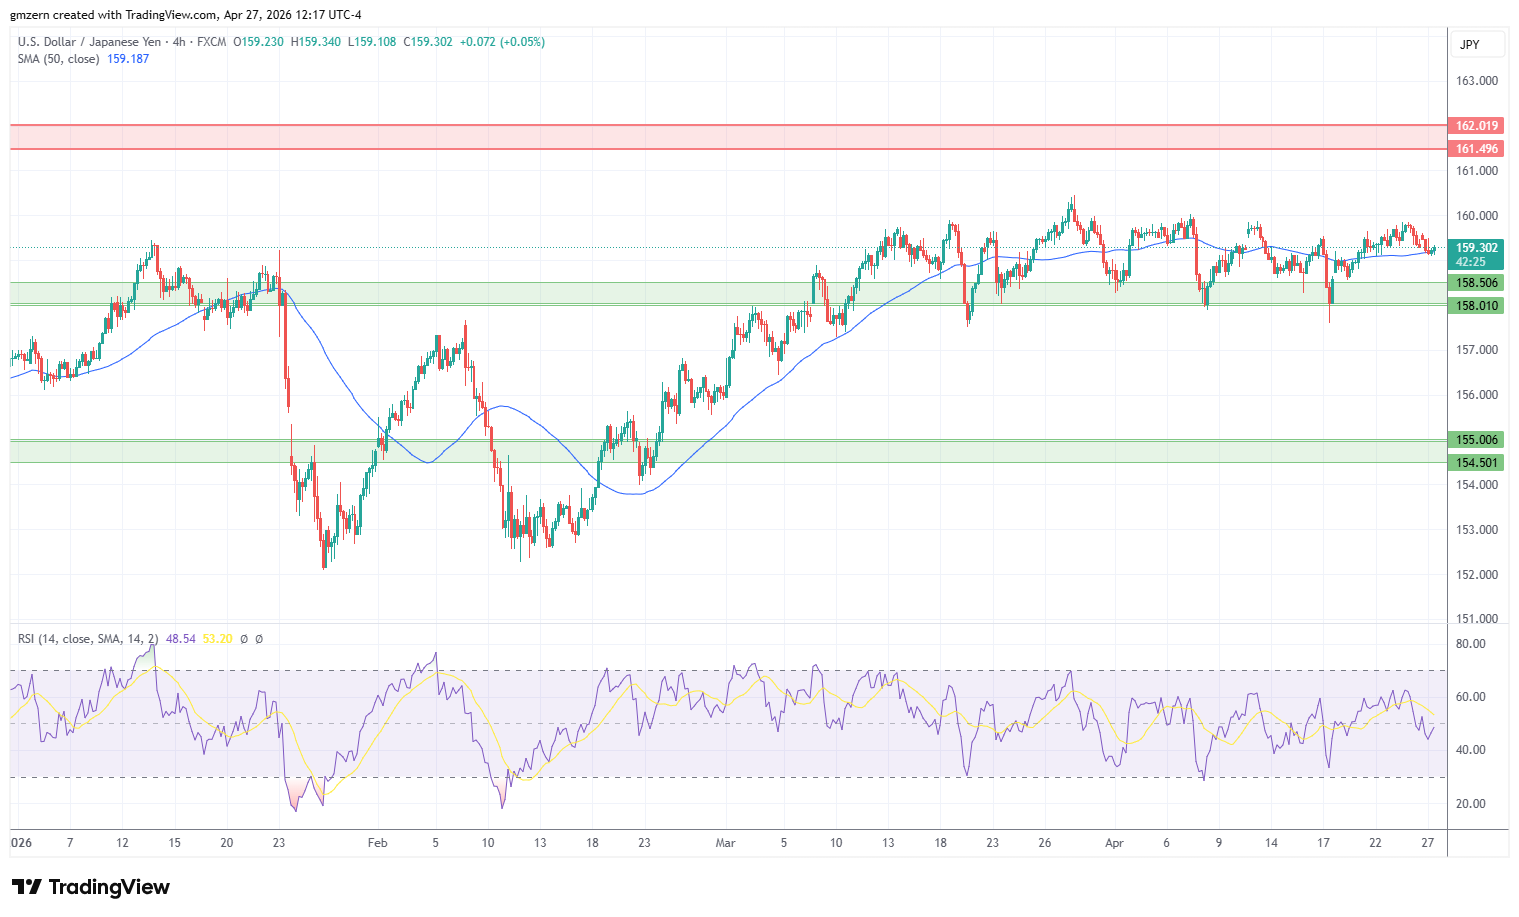Click the low price L159.108
Viewport: 1519px width, 917px height.
tap(372, 42)
